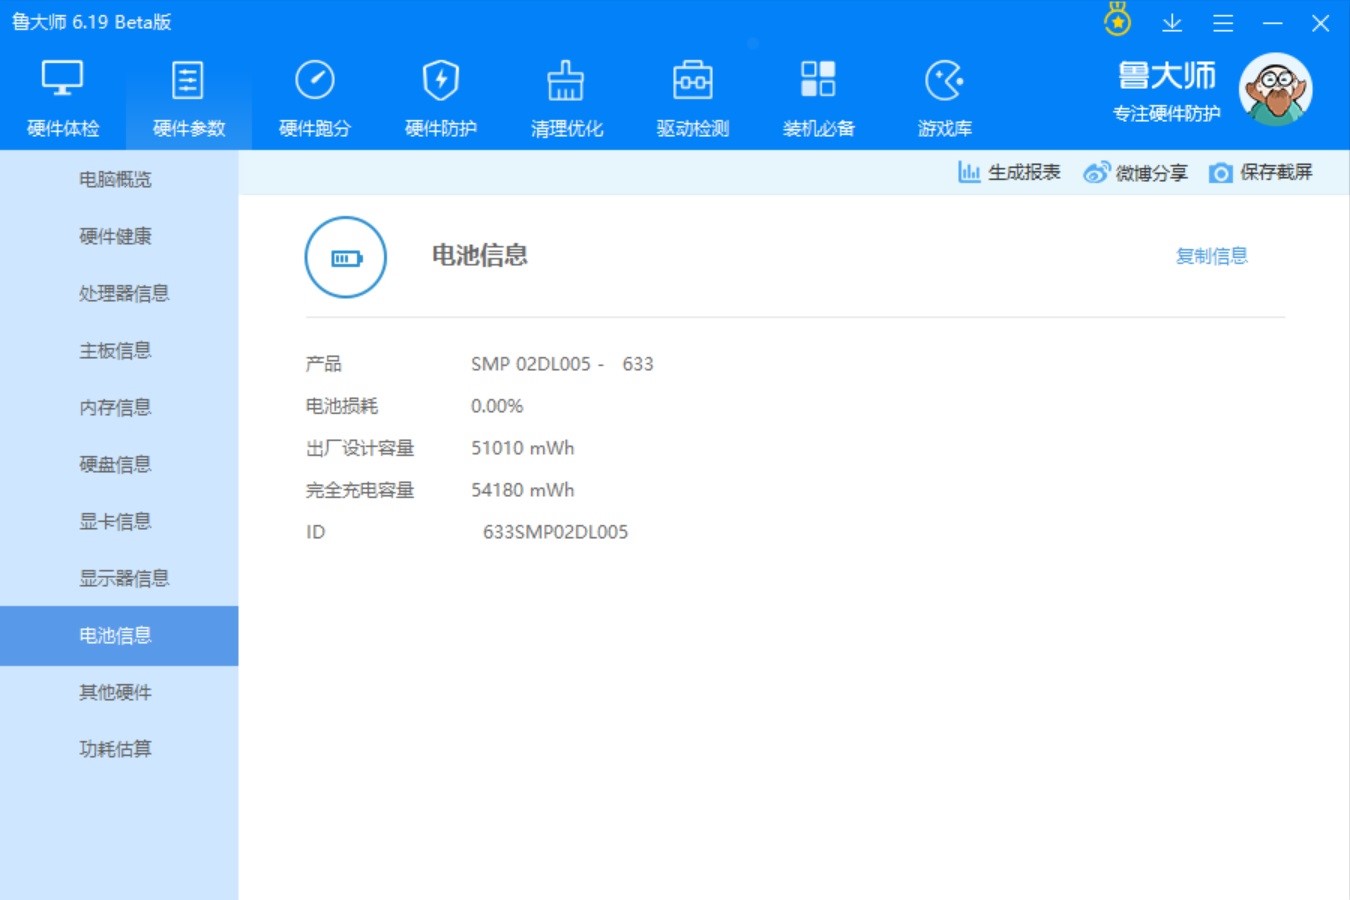Viewport: 1350px width, 900px height.
Task: Select 其他硬件 in sidebar
Action: 119,692
